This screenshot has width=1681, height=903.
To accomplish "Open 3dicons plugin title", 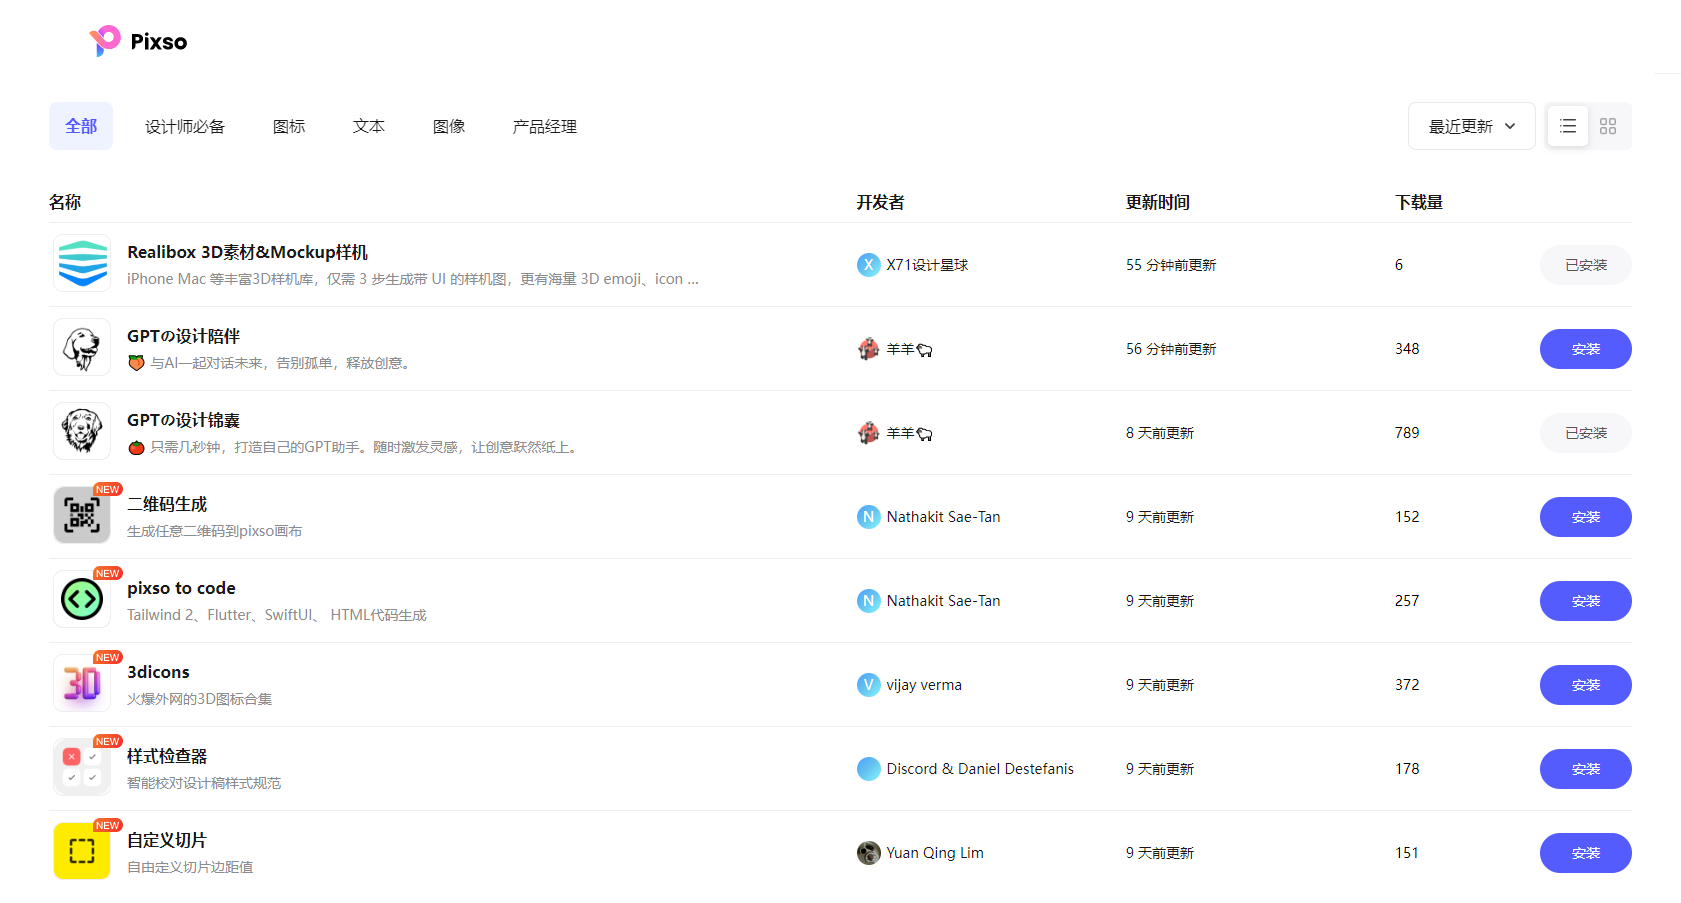I will point(158,672).
